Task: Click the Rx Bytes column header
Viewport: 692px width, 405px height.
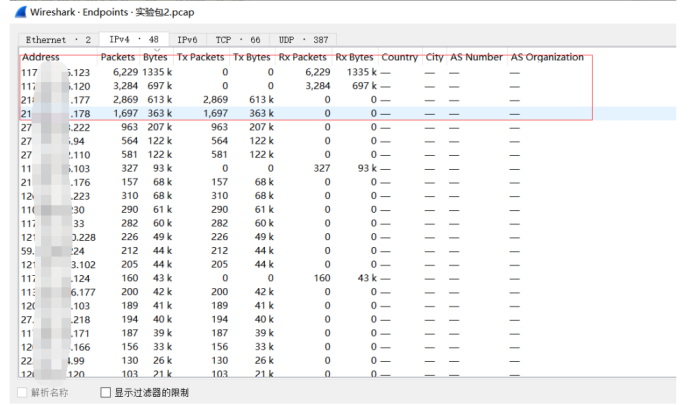Action: [354, 57]
